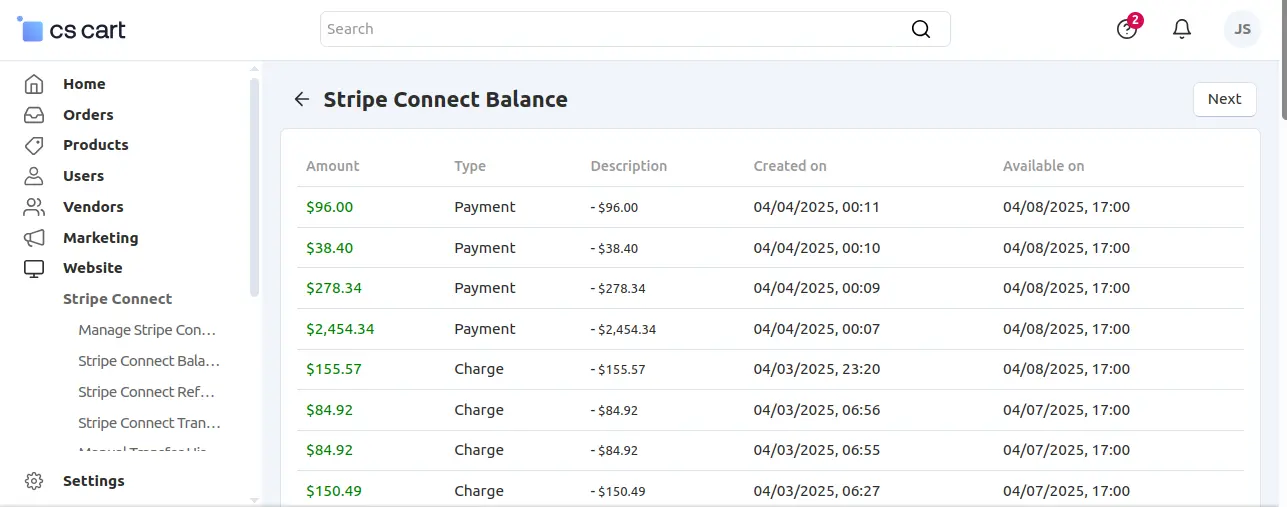Click the Home house icon
The image size is (1287, 507).
point(34,84)
